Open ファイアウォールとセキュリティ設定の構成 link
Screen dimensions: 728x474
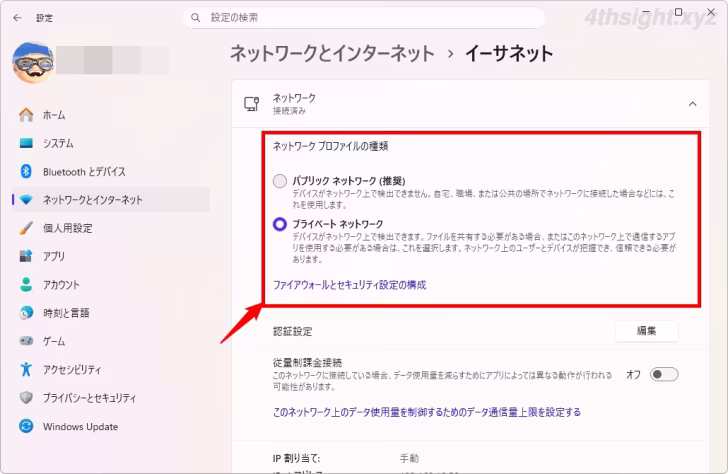[x=349, y=285]
